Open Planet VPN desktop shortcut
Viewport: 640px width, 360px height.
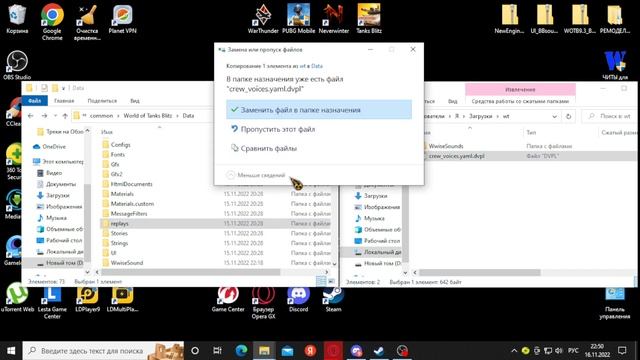[122, 19]
